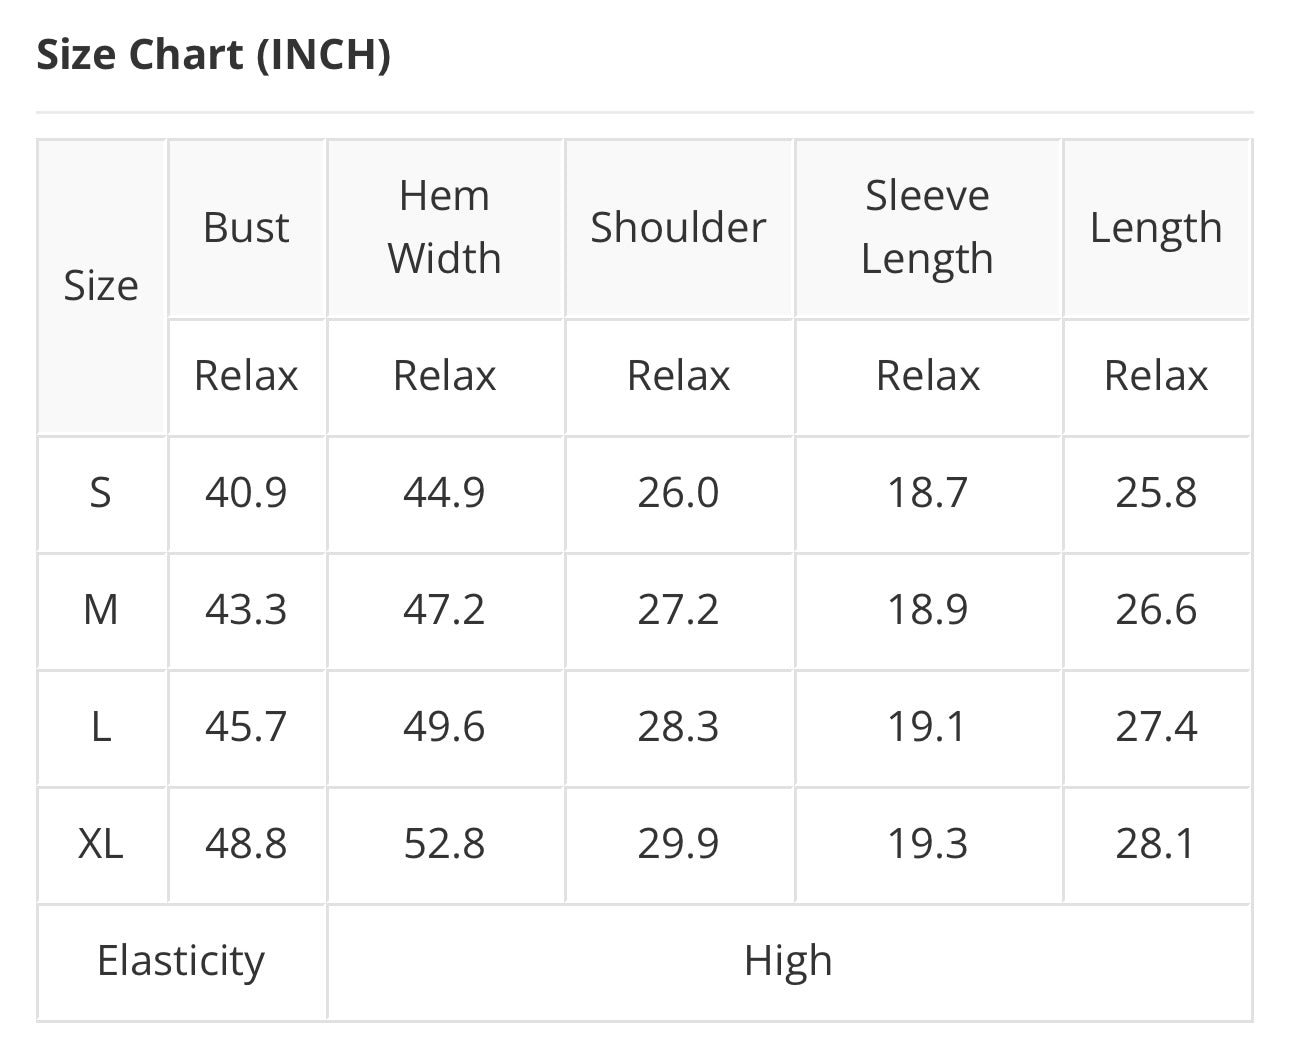
Task: Click the Size Chart (INCH) heading
Action: click(x=213, y=54)
